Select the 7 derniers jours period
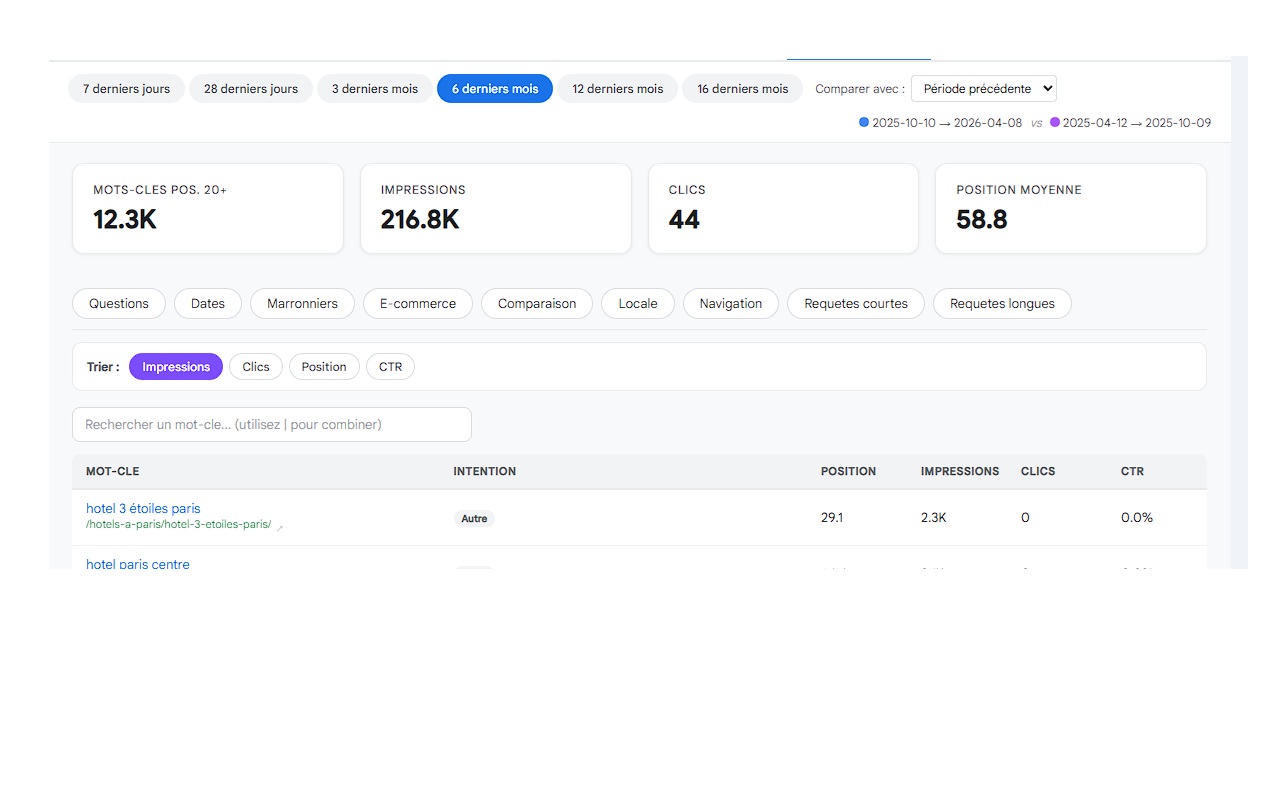Screen dimensions: 1280x800 coord(126,89)
